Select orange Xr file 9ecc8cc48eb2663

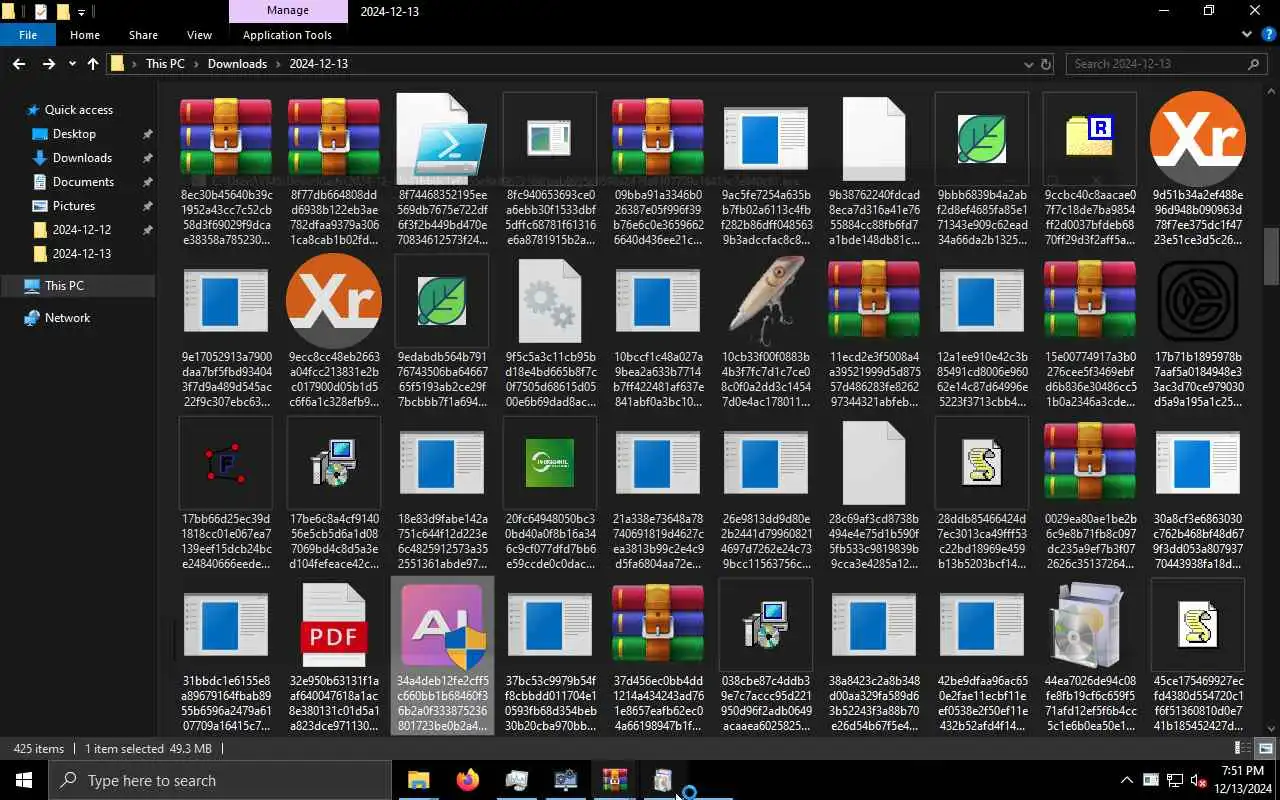coord(334,332)
